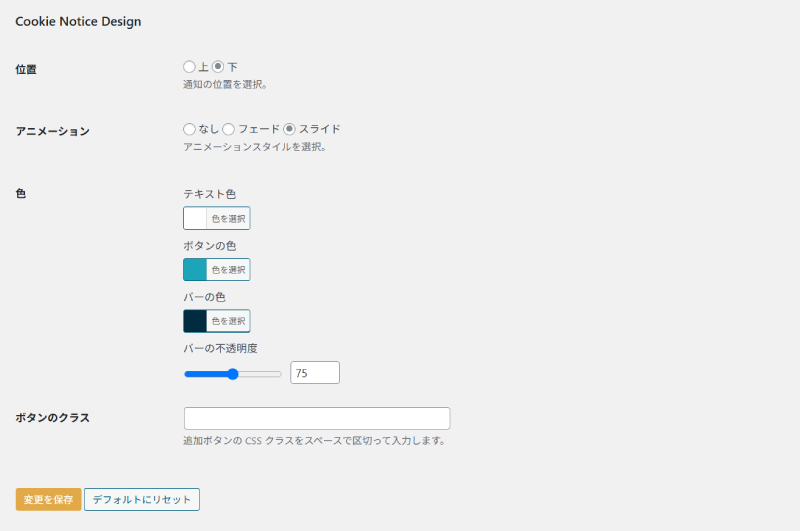Click the teal ボタンの色 color swatch
The width and height of the screenshot is (800, 531).
click(195, 270)
